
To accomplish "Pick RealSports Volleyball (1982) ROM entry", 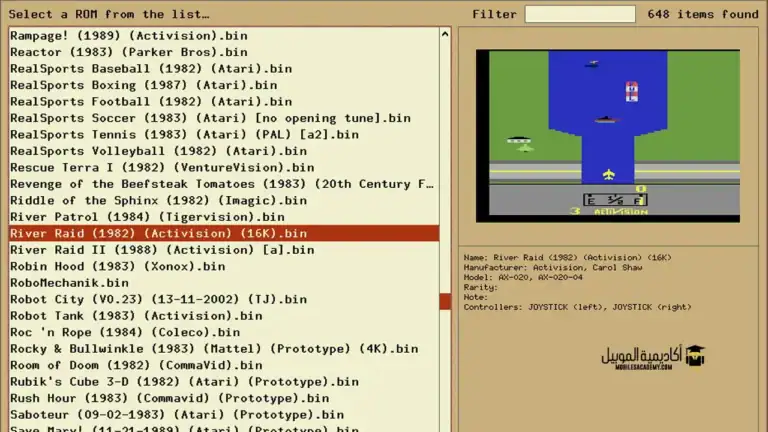I will pyautogui.click(x=159, y=151).
